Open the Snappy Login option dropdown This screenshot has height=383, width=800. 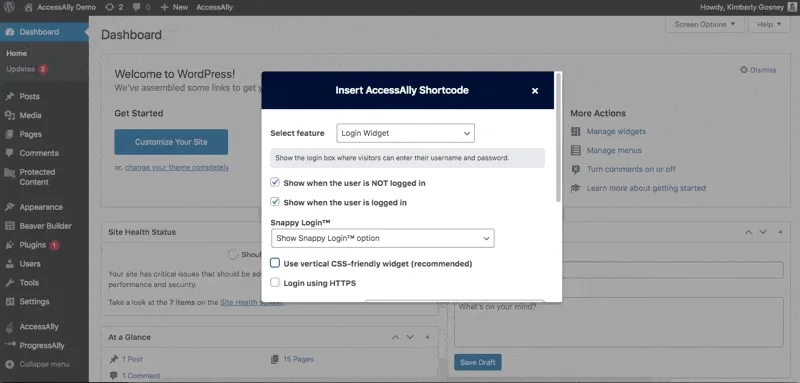pos(383,238)
